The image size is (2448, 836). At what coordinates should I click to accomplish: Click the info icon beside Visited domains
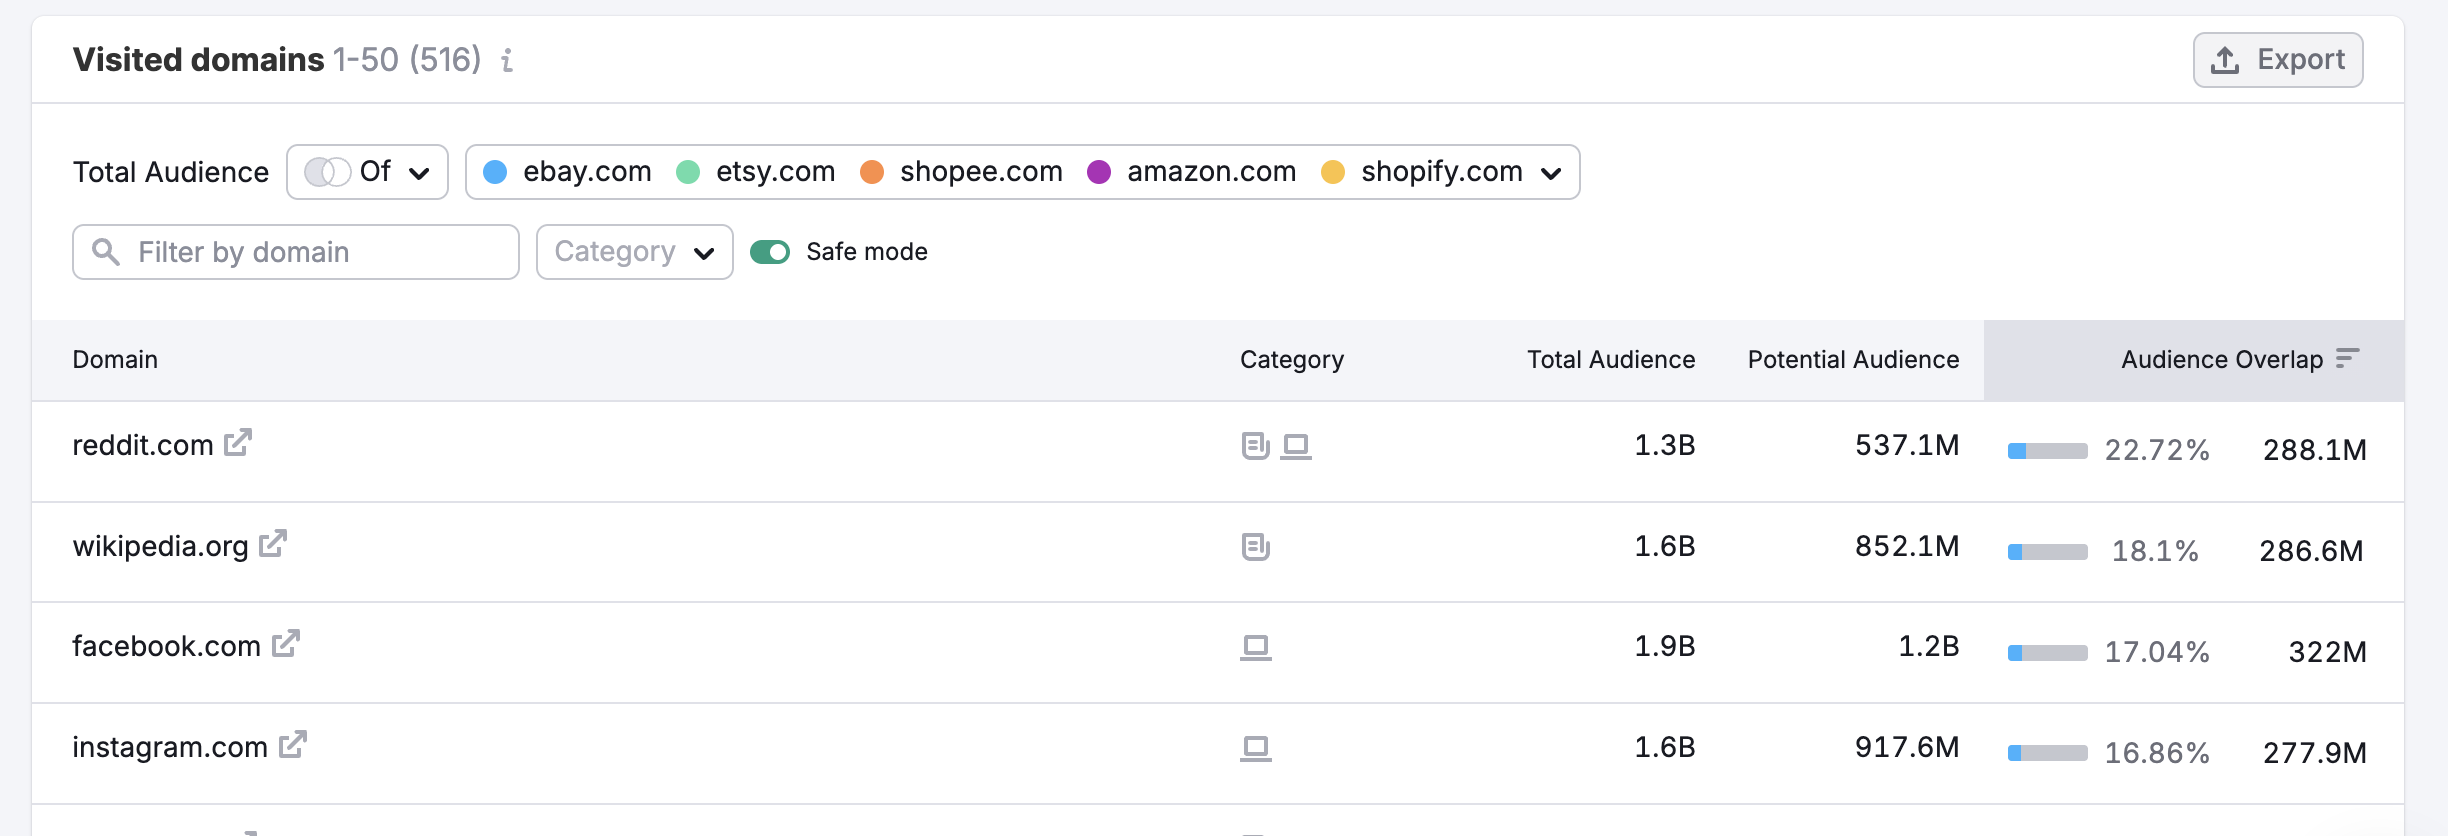507,61
